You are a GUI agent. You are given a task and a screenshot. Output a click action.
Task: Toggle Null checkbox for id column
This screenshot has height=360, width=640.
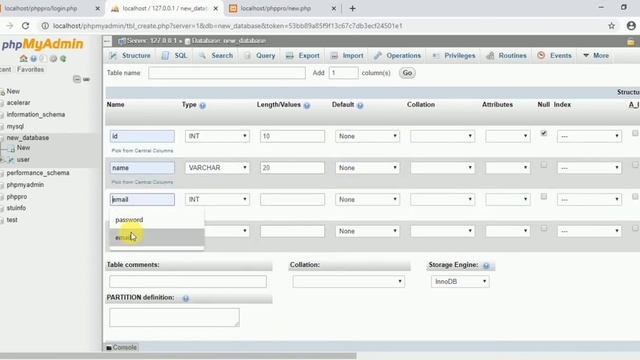543,133
